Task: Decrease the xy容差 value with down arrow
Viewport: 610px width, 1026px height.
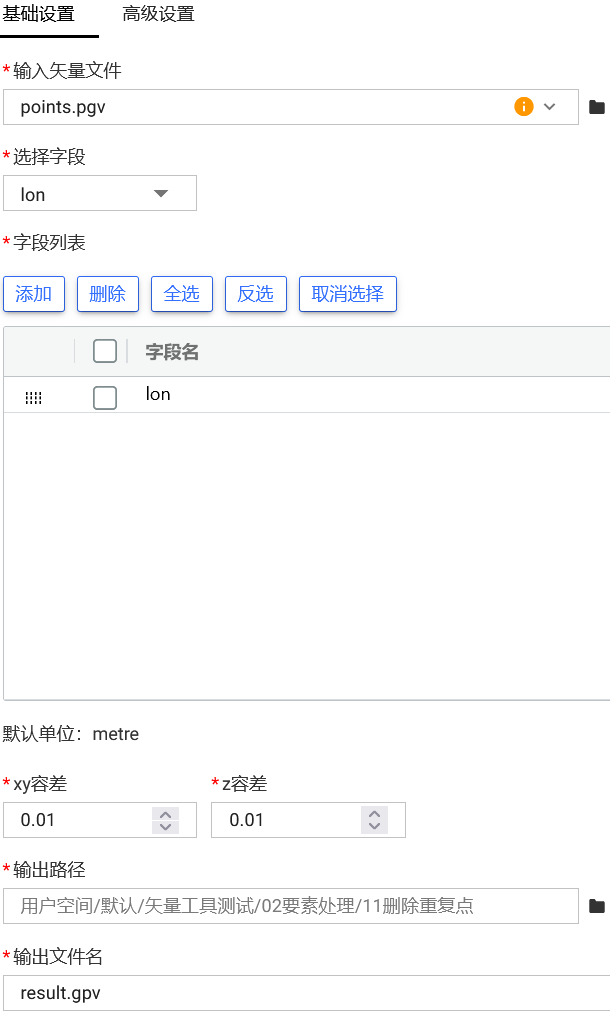Action: coord(165,826)
